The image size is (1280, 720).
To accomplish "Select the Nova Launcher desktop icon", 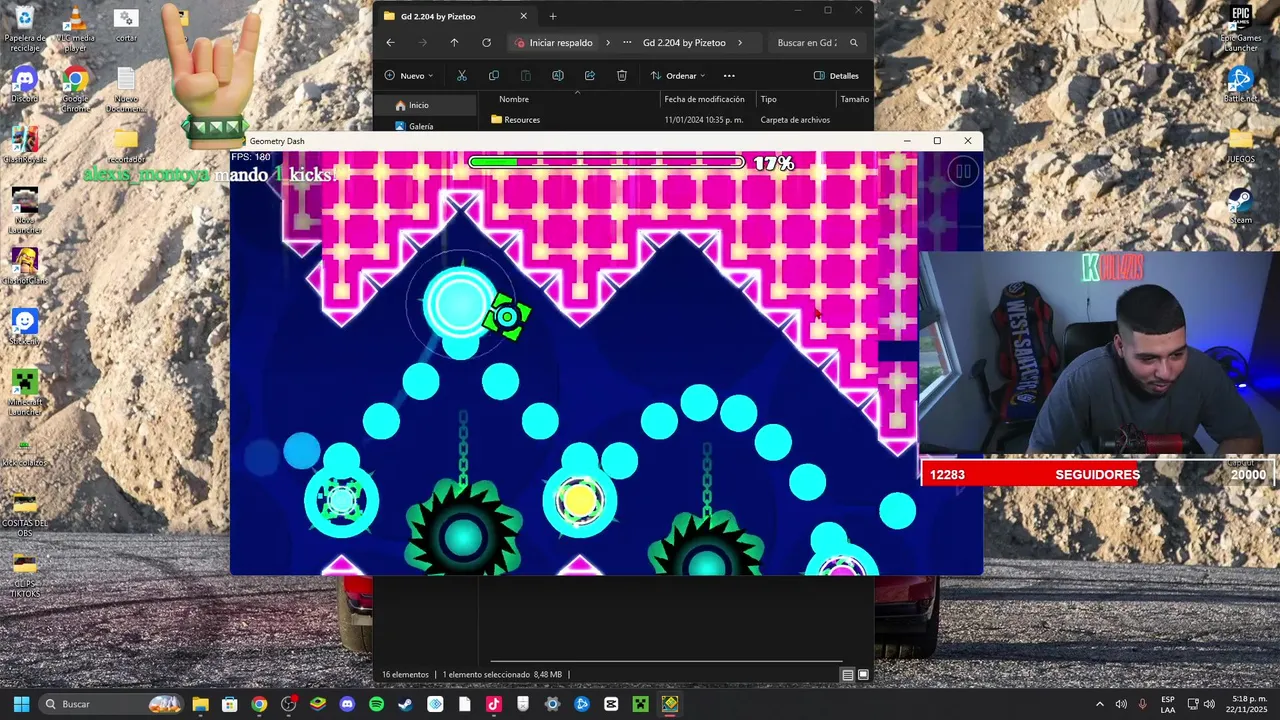I will (x=24, y=210).
